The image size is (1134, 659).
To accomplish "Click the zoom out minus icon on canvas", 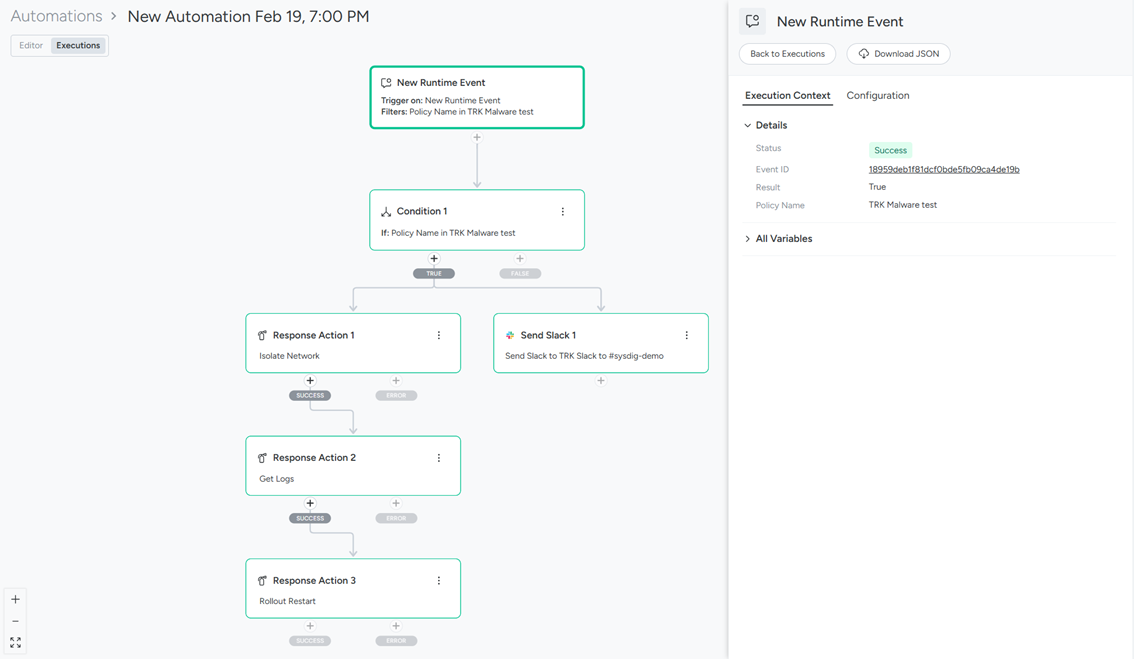I will tap(16, 621).
